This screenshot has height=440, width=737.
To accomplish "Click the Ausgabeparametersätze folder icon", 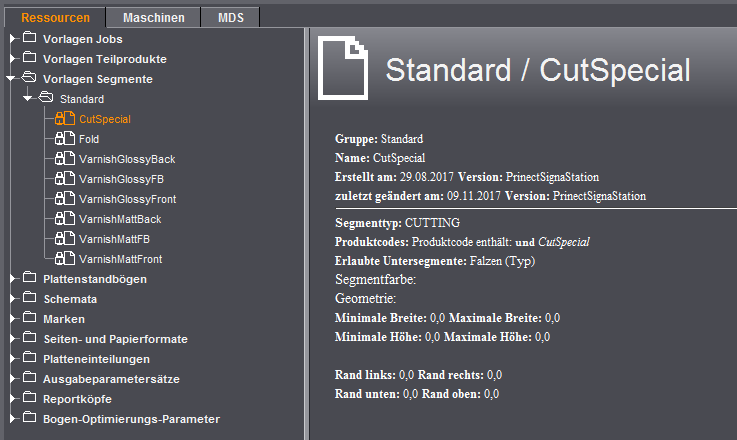I will 30,377.
